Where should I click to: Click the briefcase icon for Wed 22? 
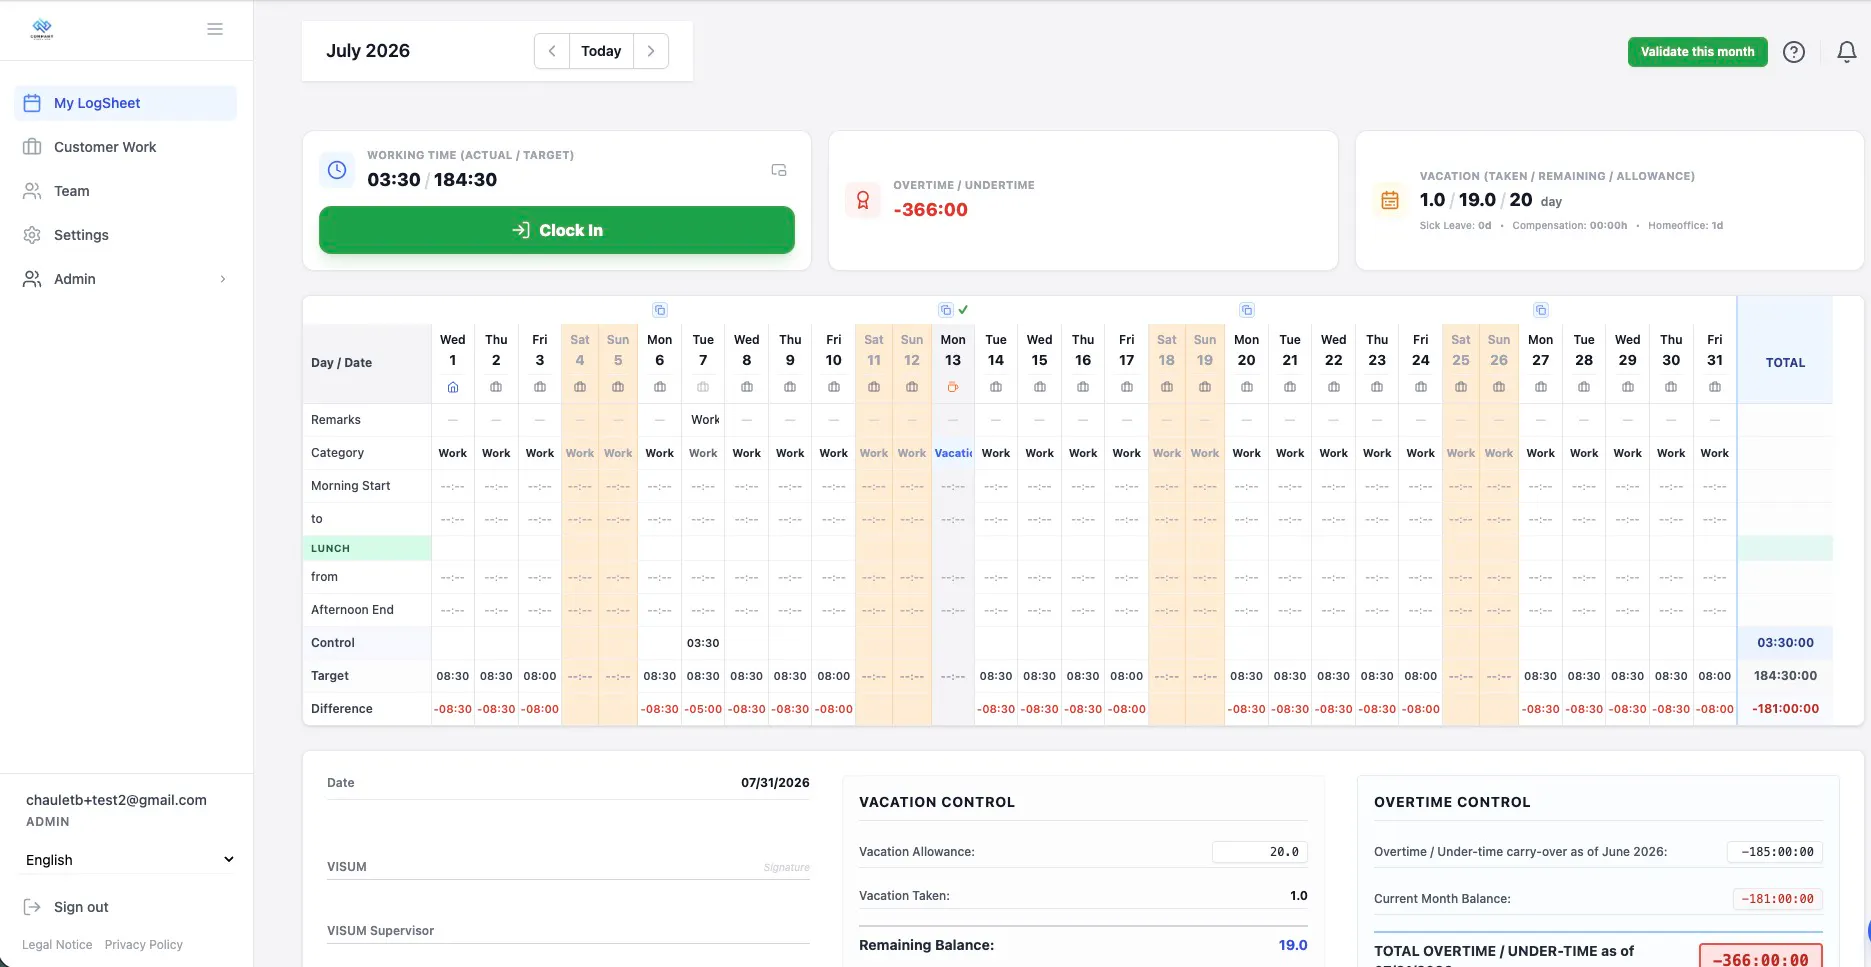pos(1334,387)
